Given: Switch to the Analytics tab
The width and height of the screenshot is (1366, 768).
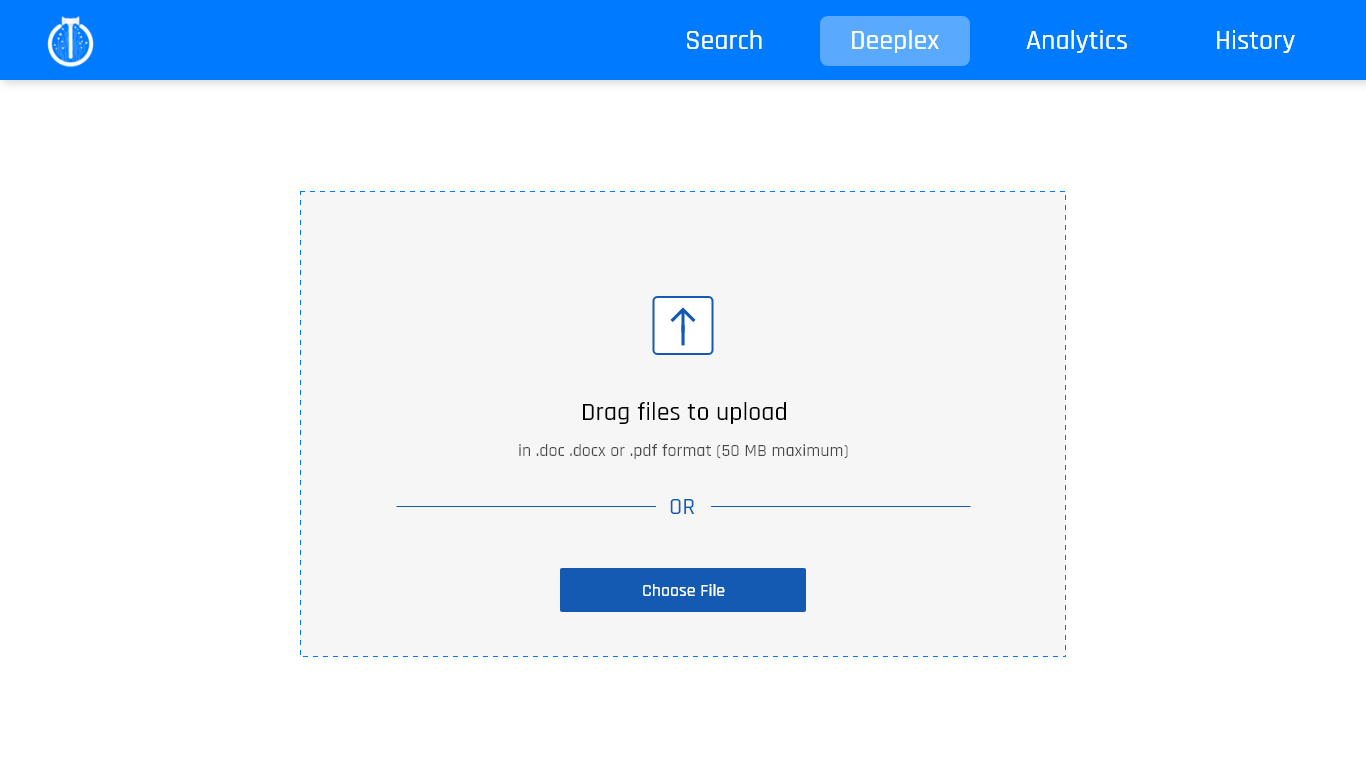Looking at the screenshot, I should click(1077, 41).
